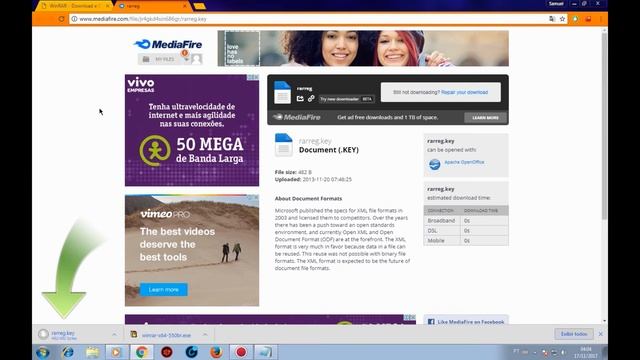640x360 pixels.
Task: Switch to the WinRAR Download tab
Action: pos(72,6)
